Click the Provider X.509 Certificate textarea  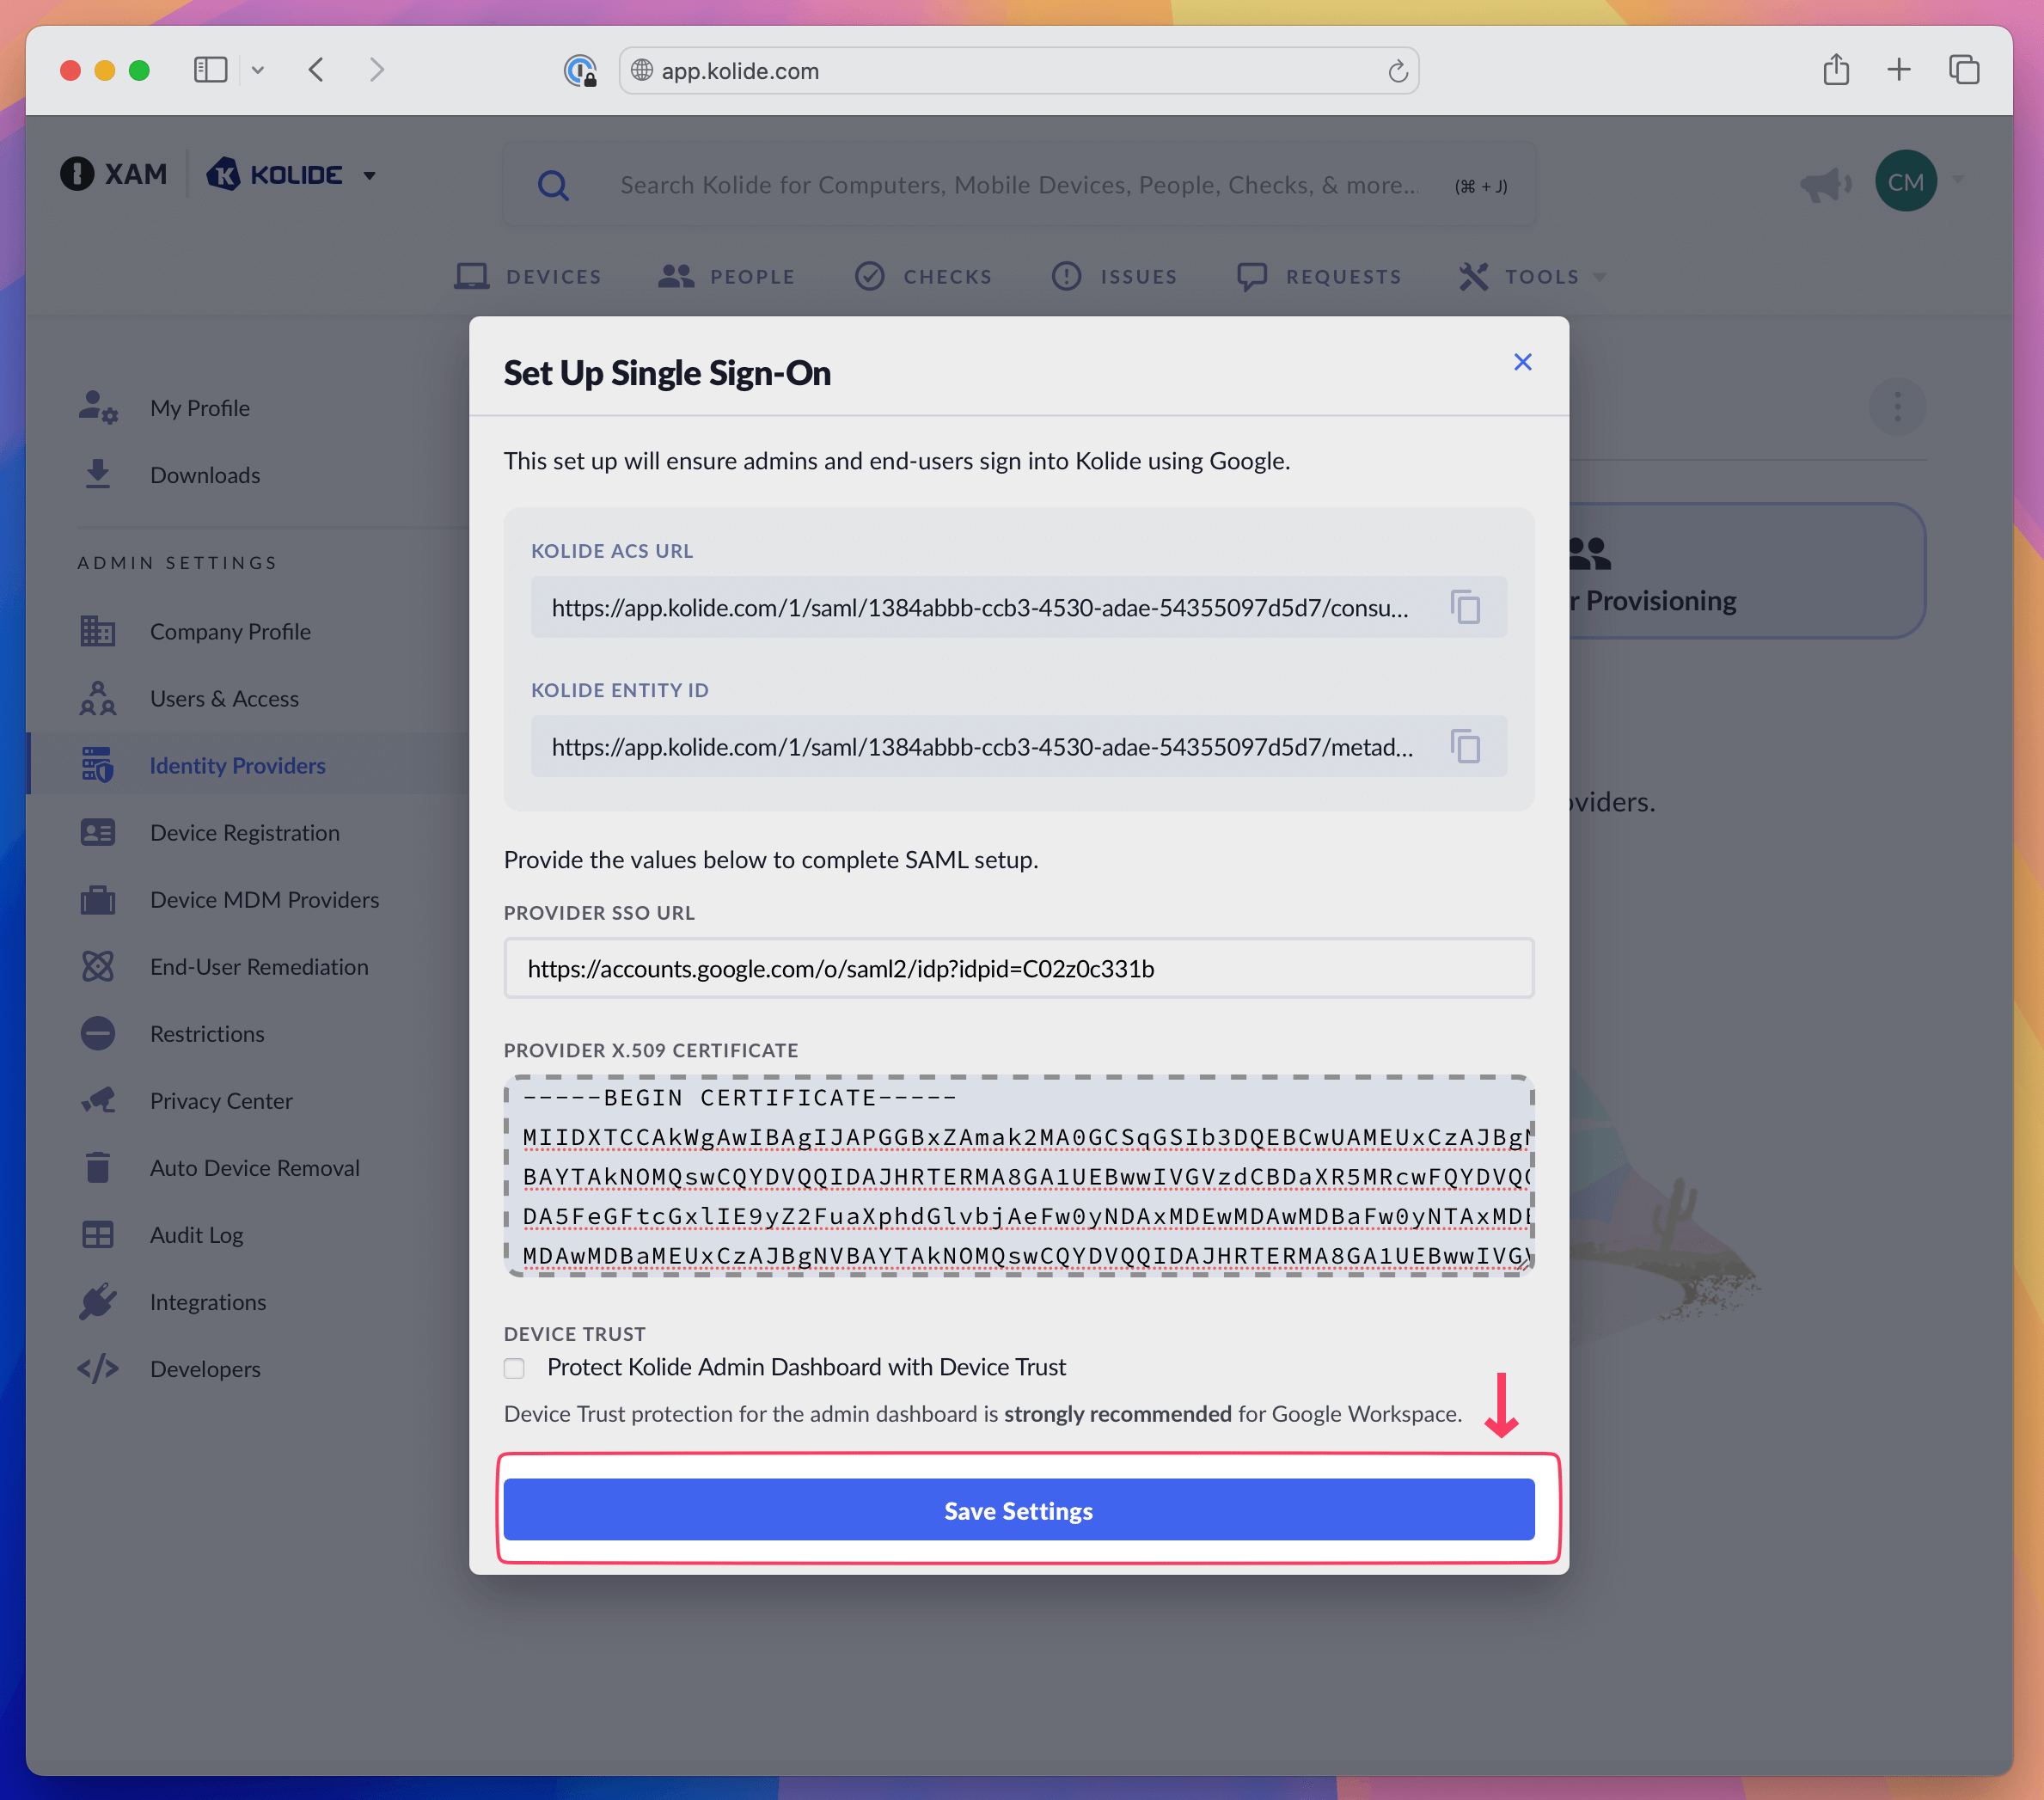[x=1018, y=1175]
